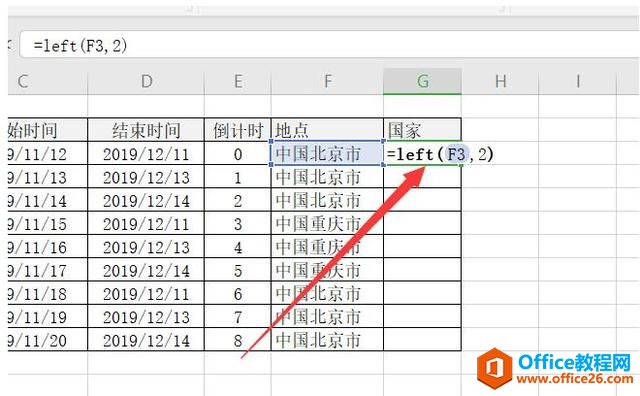The width and height of the screenshot is (640, 396).
Task: Select 中国重庆市 in the countdown 3 row
Action: (x=327, y=223)
